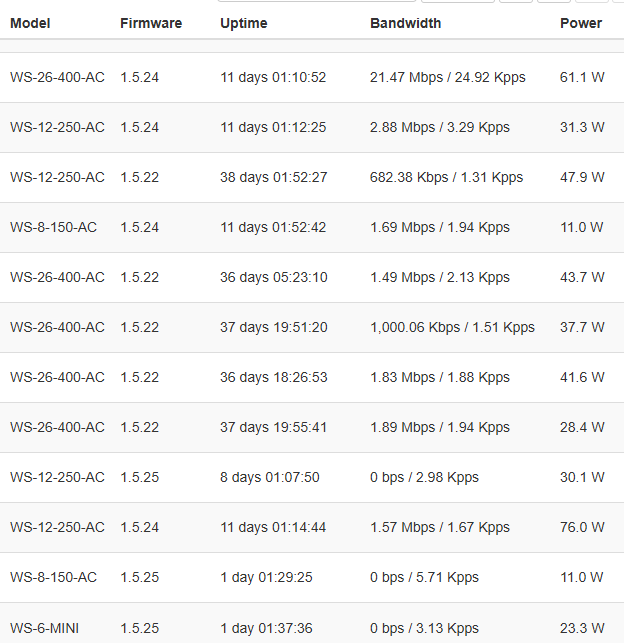624x643 pixels.
Task: Select the WS-6-MINI model row
Action: (x=44, y=628)
